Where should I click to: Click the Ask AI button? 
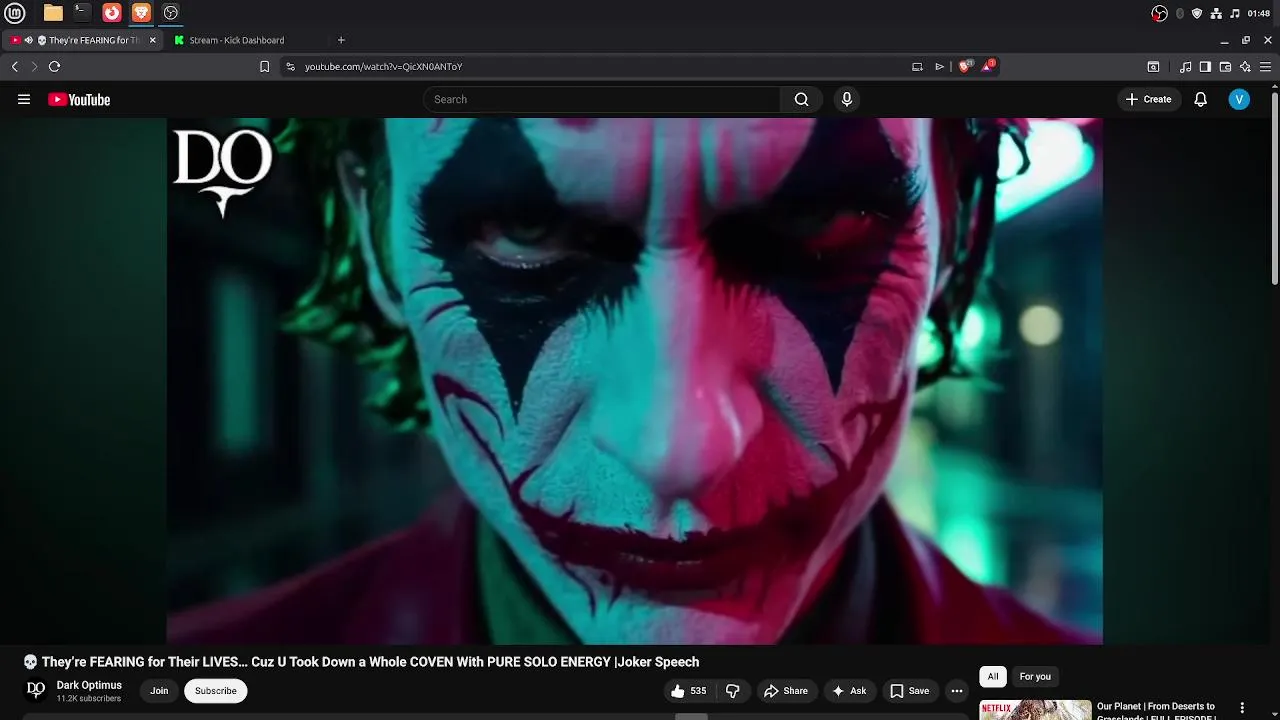(849, 691)
